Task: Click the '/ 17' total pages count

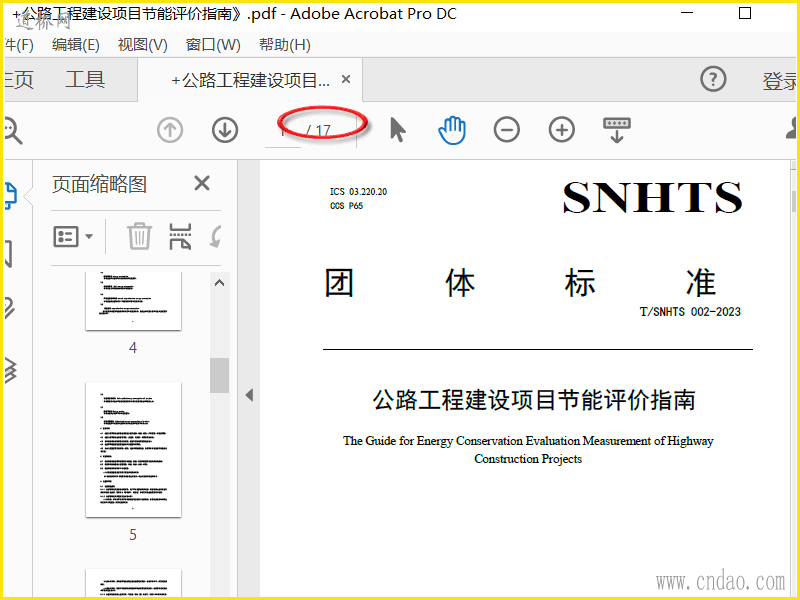Action: [x=318, y=131]
